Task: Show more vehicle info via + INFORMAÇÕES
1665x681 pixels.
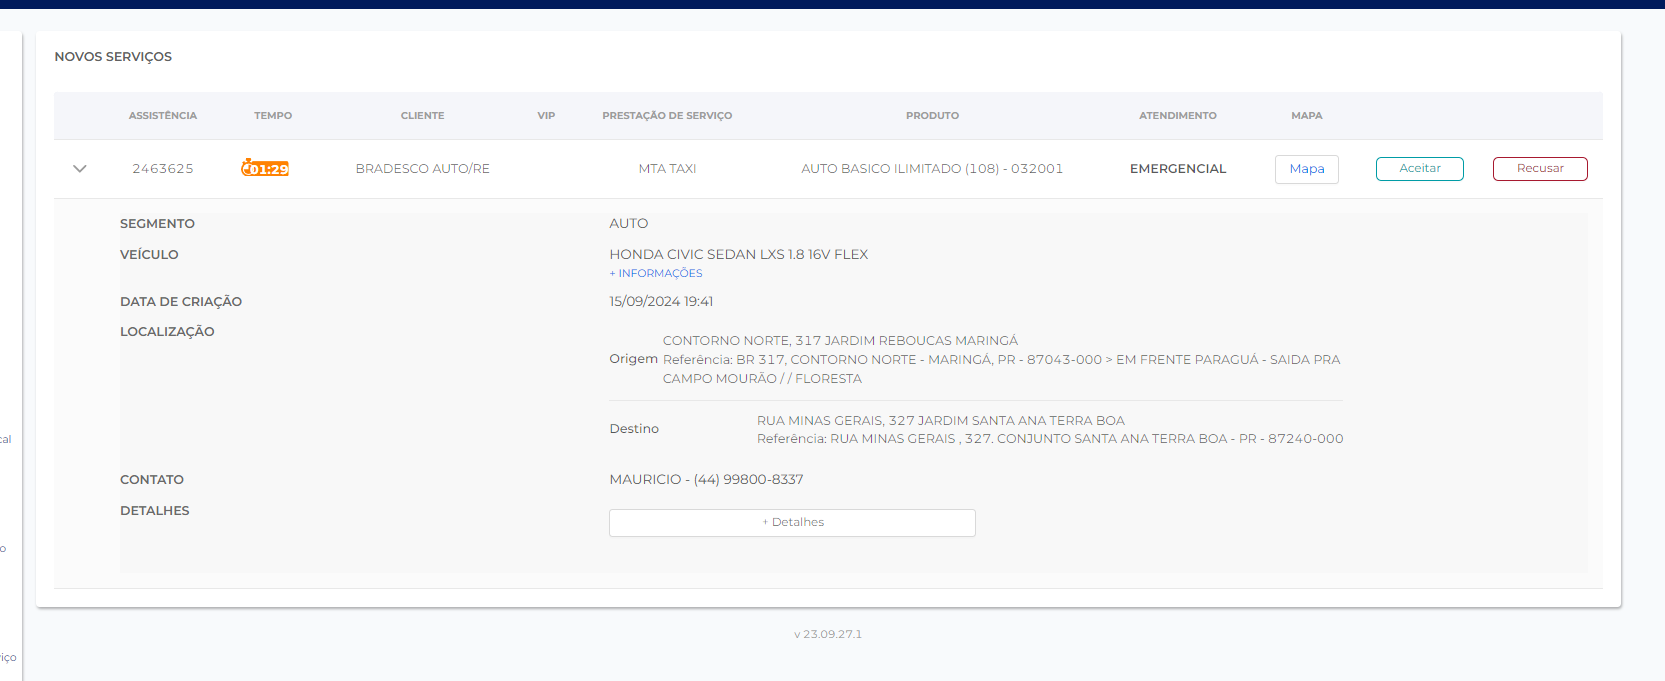Action: pos(656,274)
